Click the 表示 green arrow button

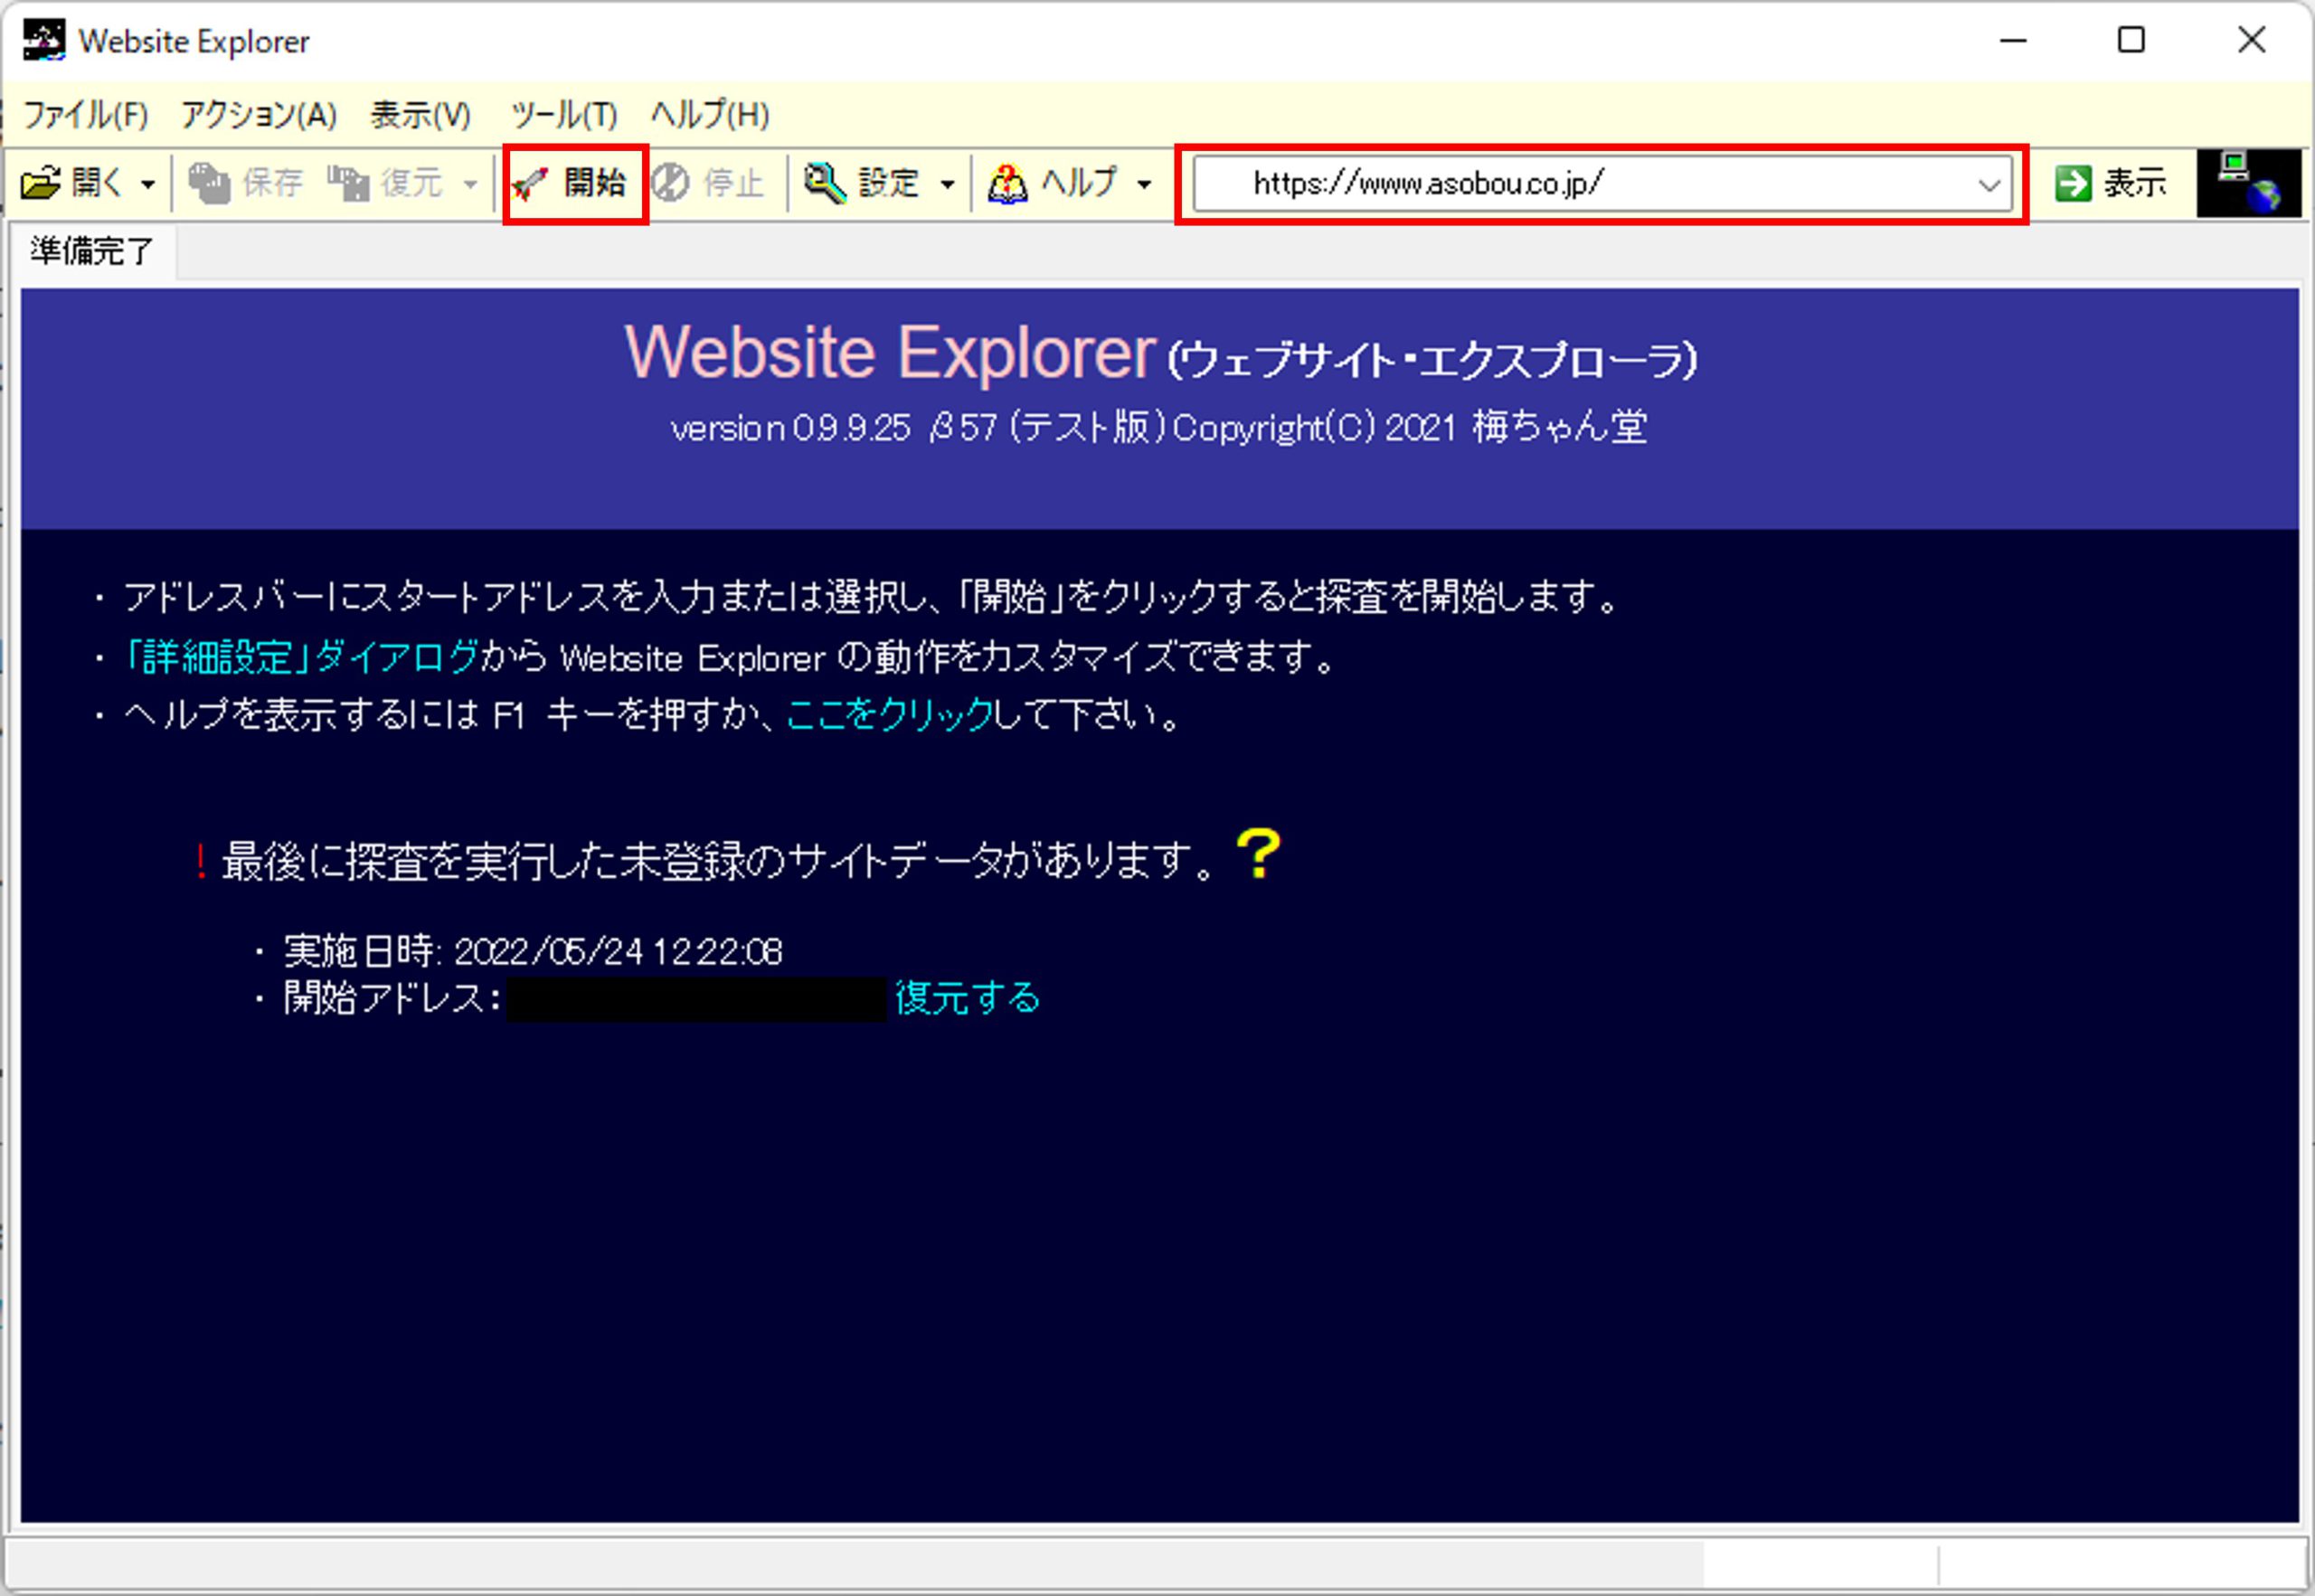click(x=2111, y=183)
